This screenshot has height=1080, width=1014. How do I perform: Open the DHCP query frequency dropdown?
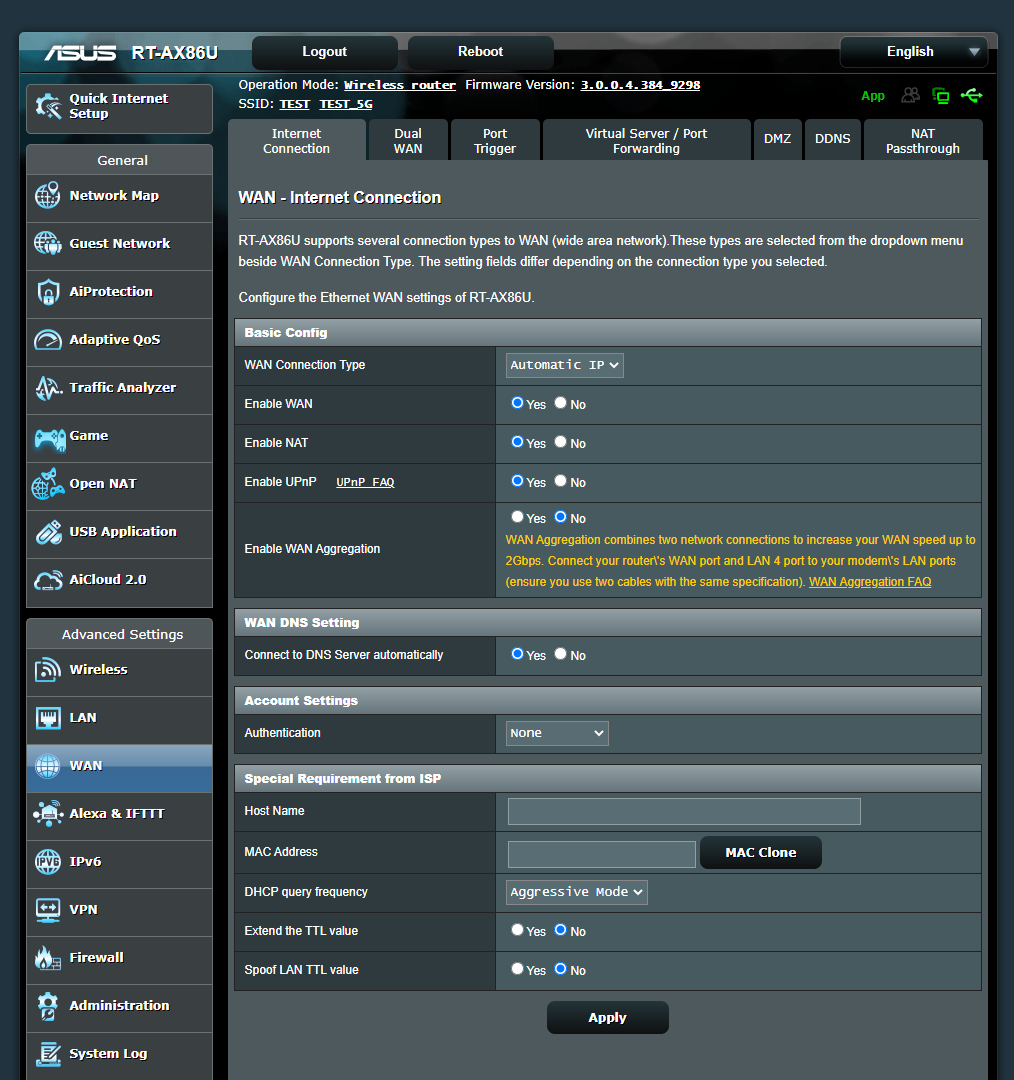tap(577, 893)
